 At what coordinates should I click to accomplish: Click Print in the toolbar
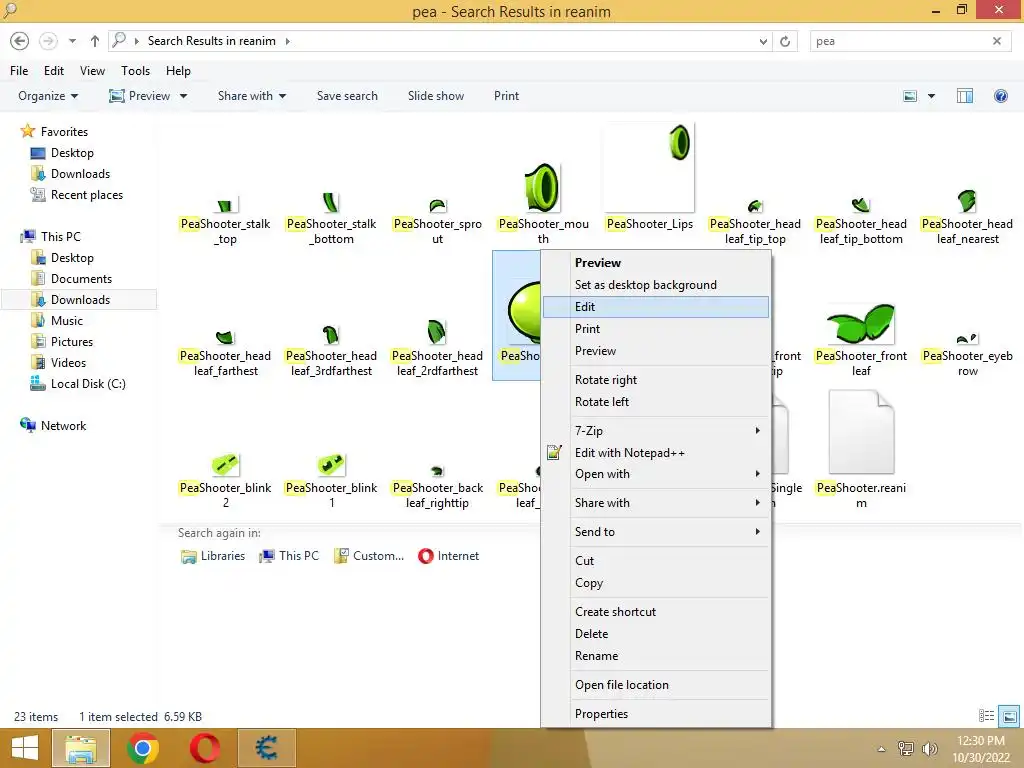point(506,96)
